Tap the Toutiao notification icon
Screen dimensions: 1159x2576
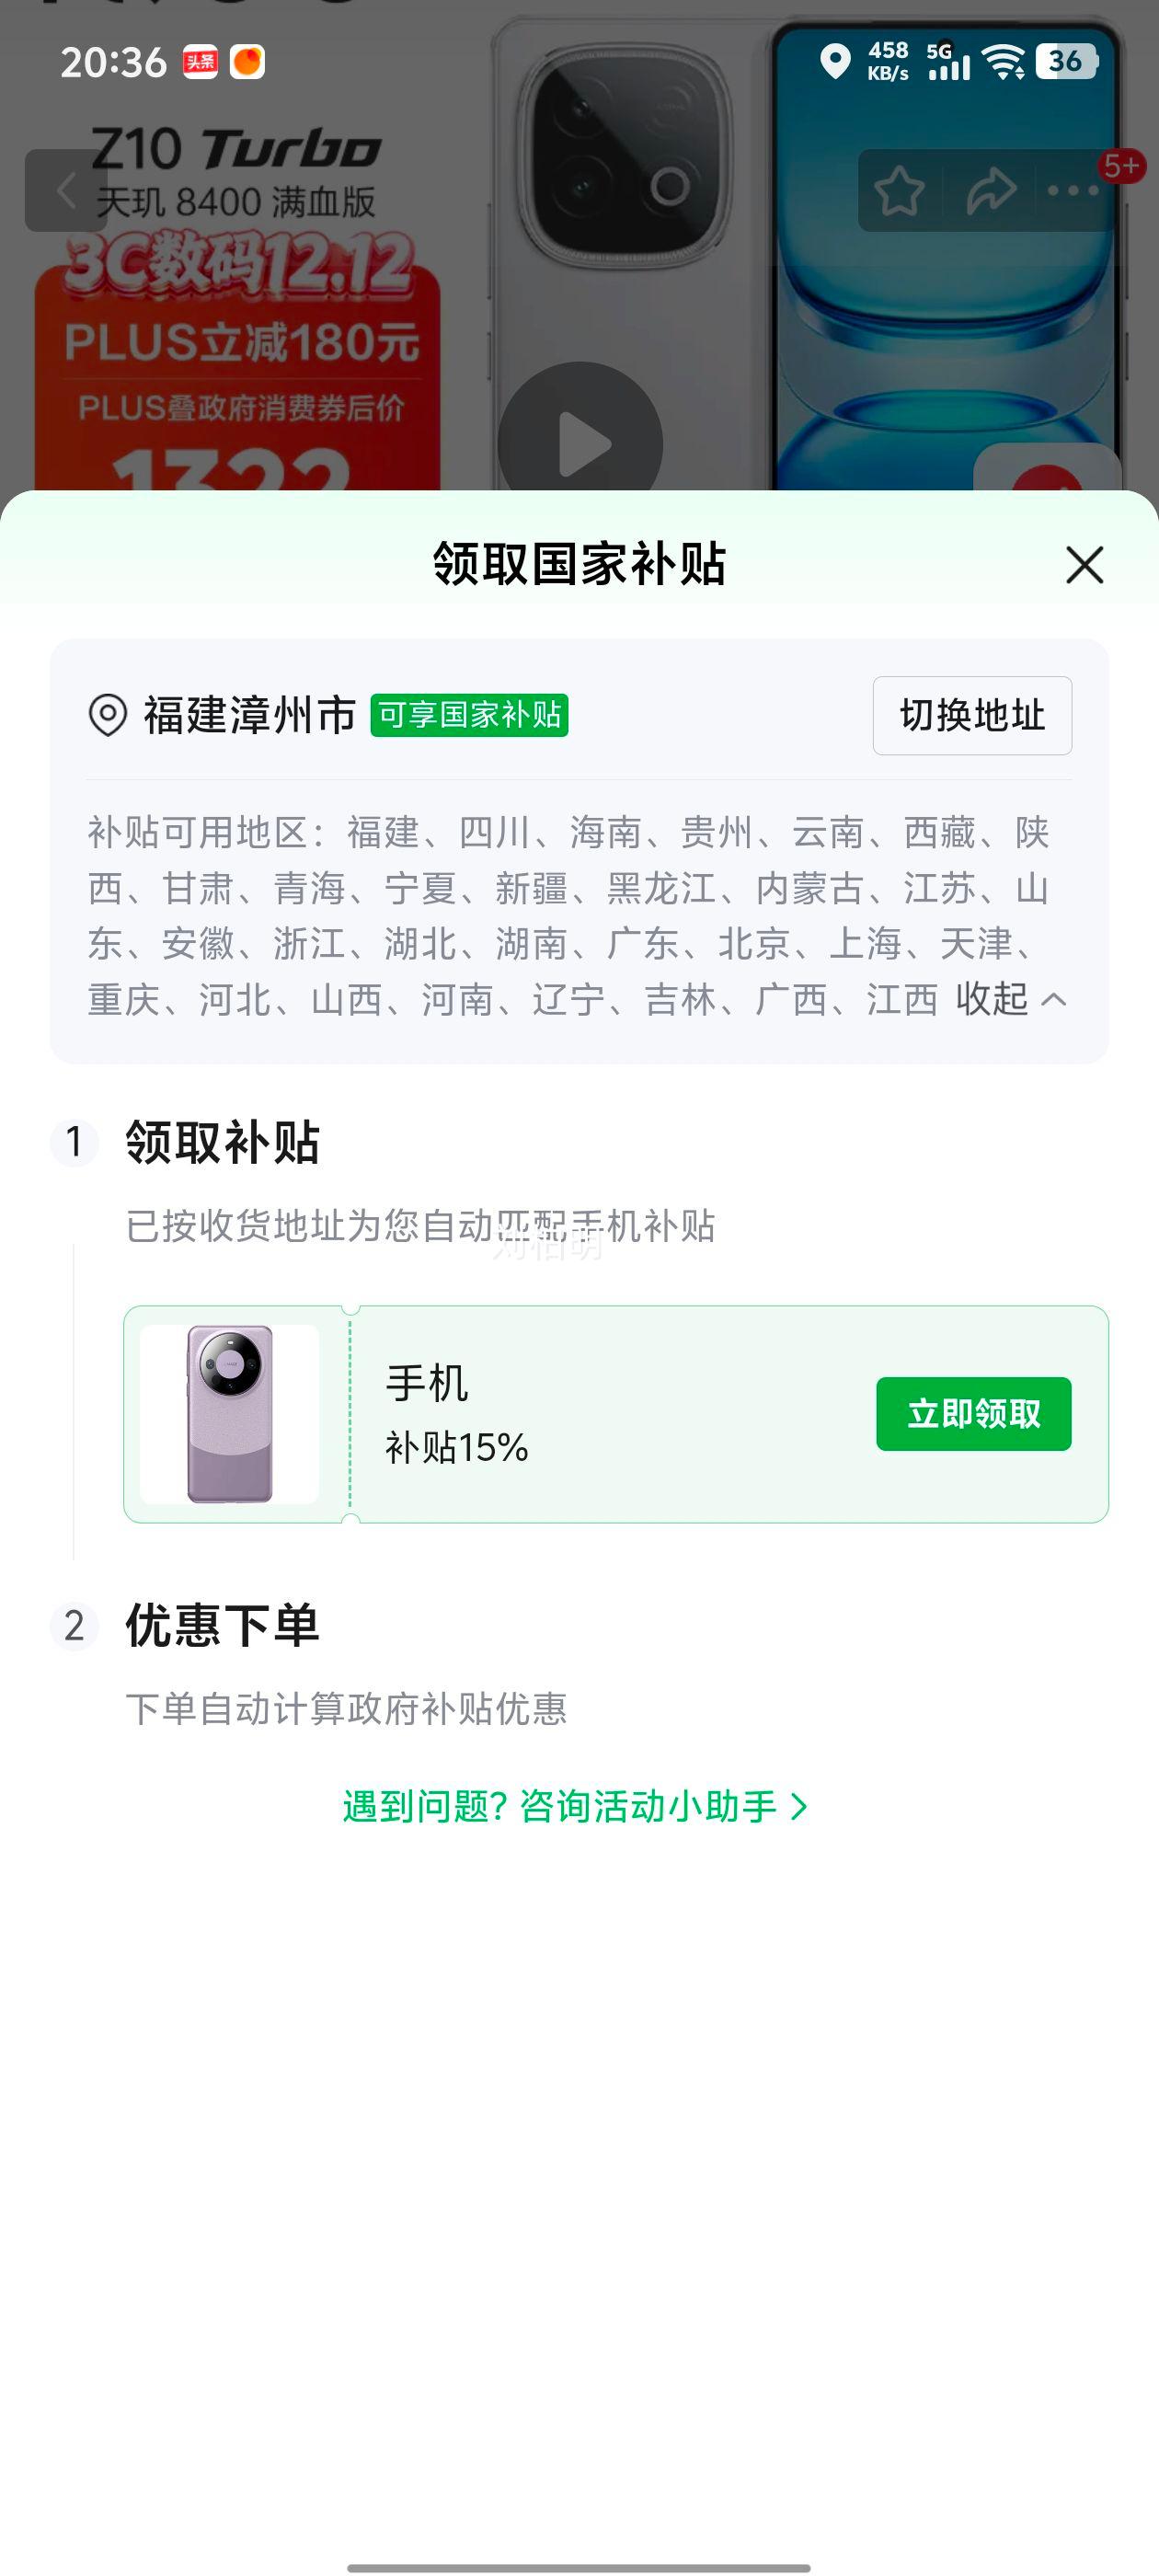tap(200, 62)
